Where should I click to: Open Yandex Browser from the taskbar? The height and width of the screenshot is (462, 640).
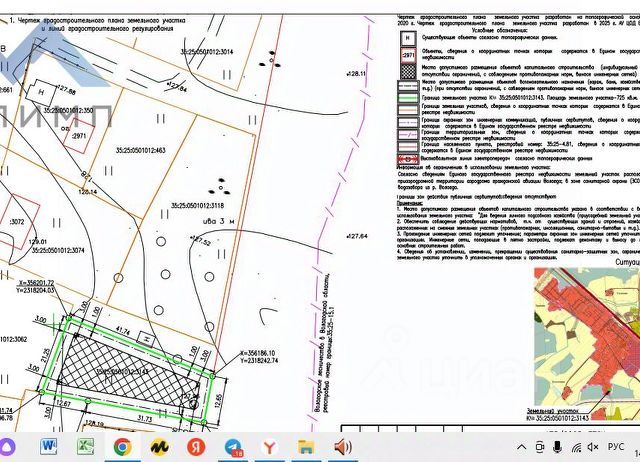(x=269, y=447)
